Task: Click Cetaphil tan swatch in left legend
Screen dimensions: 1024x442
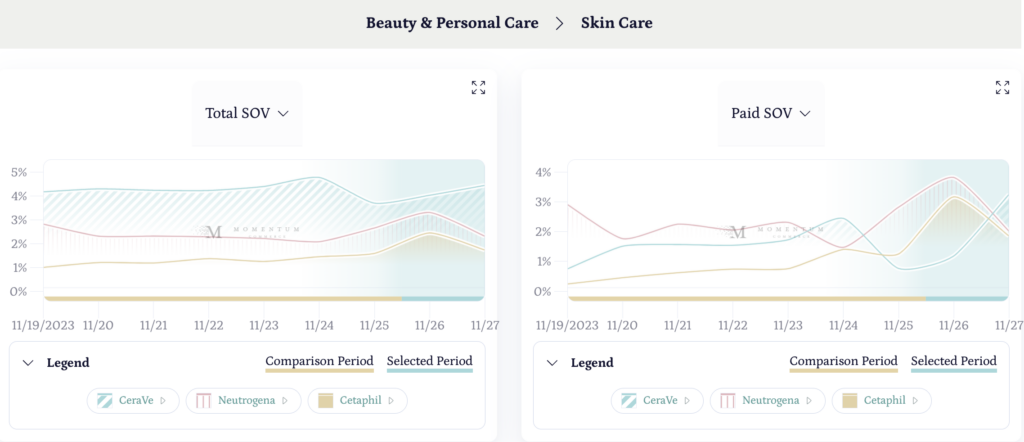Action: [325, 401]
